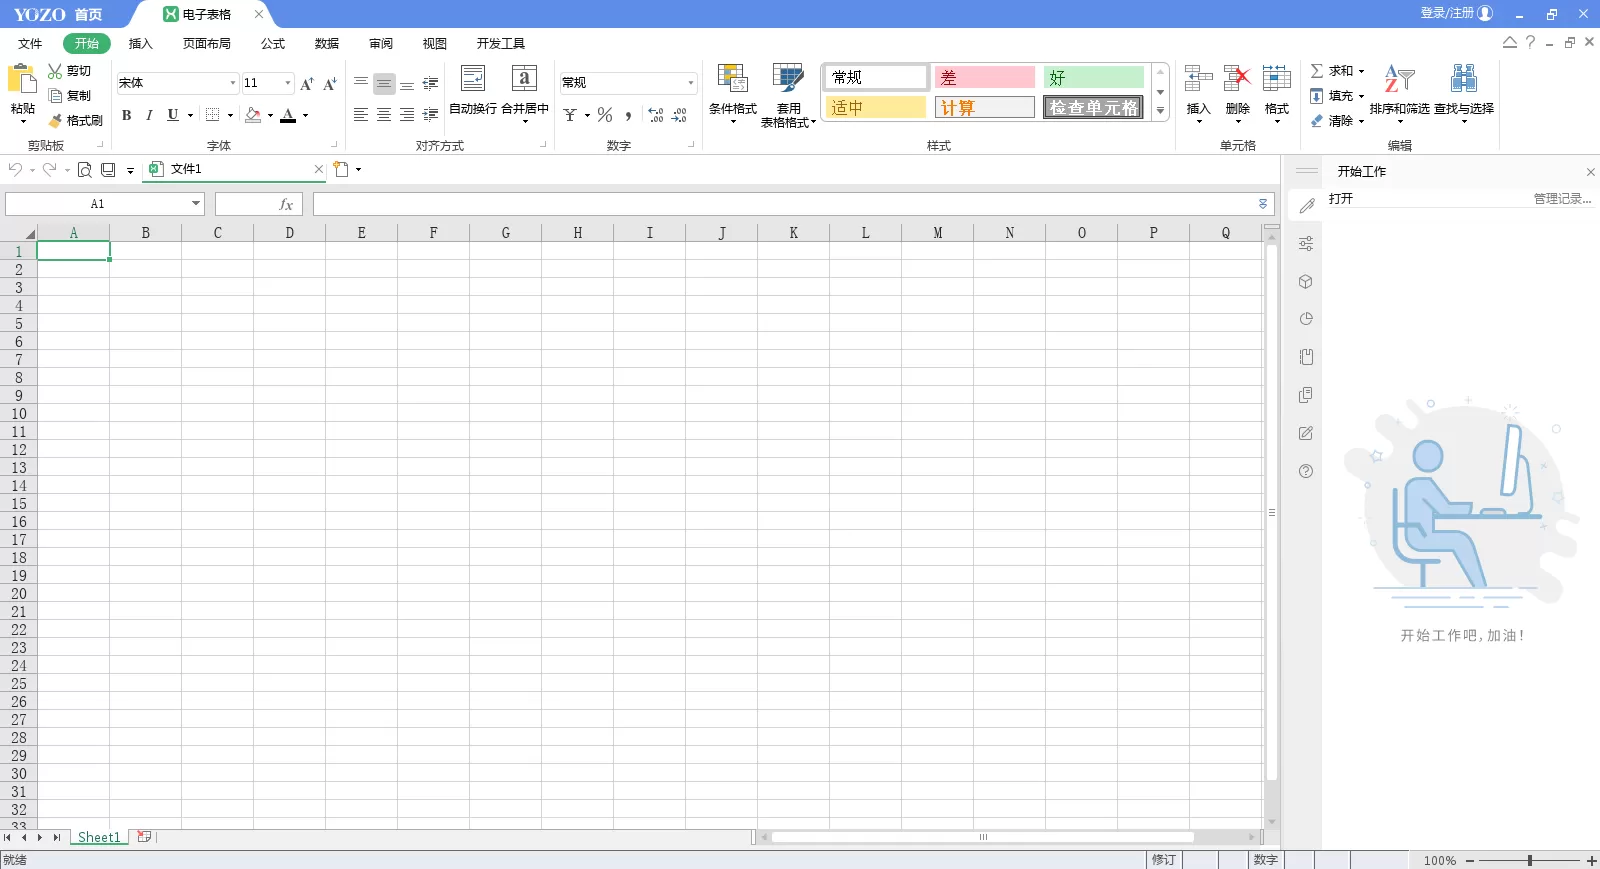Open the 文件 menu

[30, 44]
